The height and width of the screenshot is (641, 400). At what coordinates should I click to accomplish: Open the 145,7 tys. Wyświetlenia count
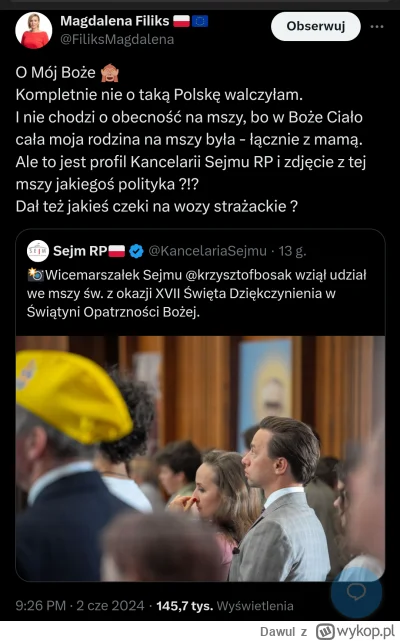(225, 605)
